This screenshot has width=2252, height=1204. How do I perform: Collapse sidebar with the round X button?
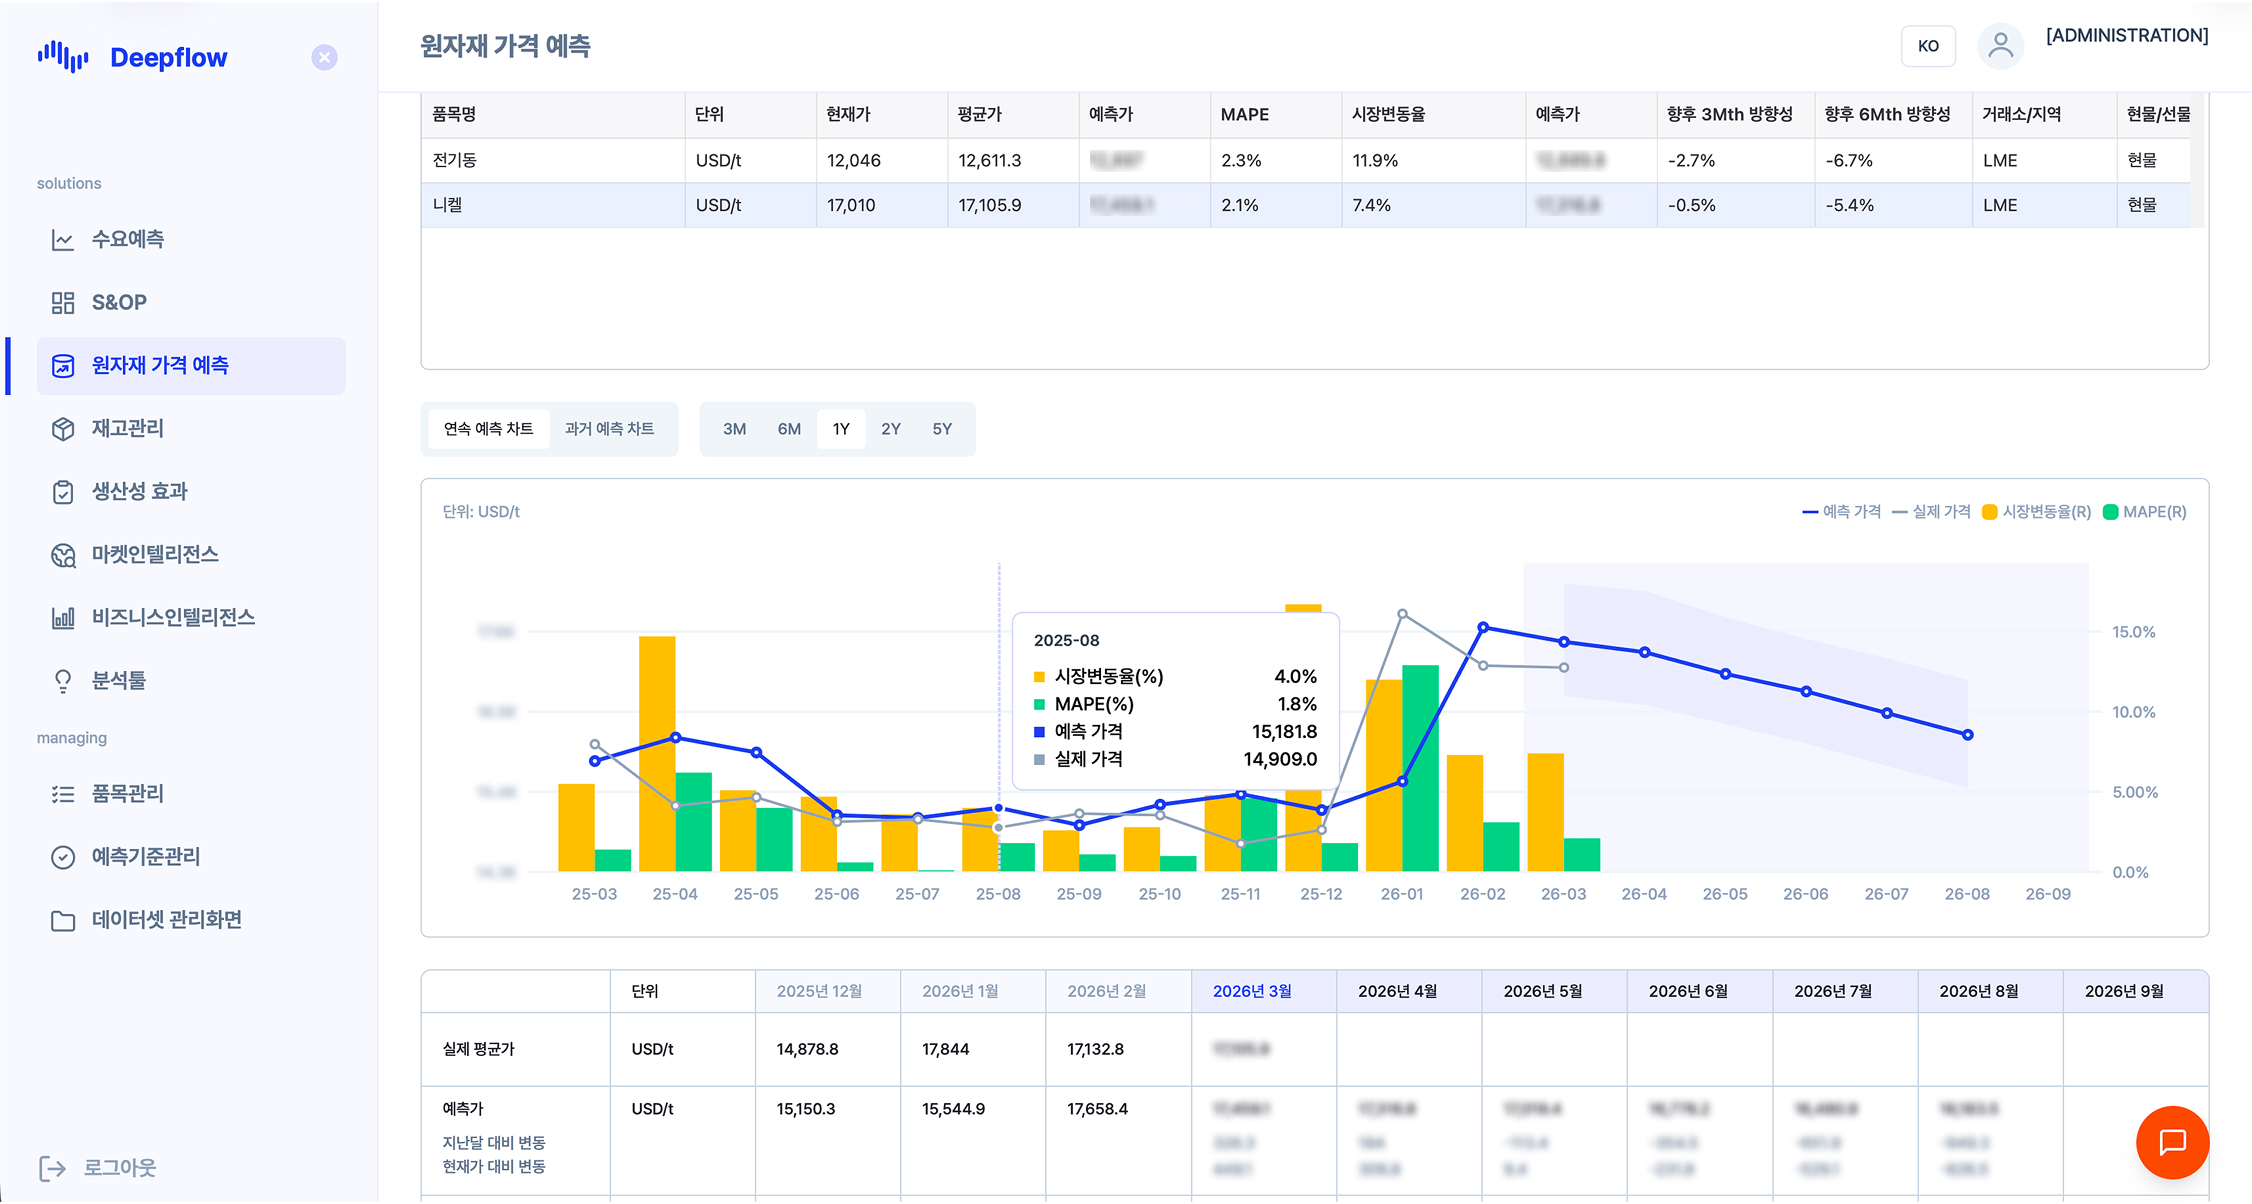tap(324, 58)
